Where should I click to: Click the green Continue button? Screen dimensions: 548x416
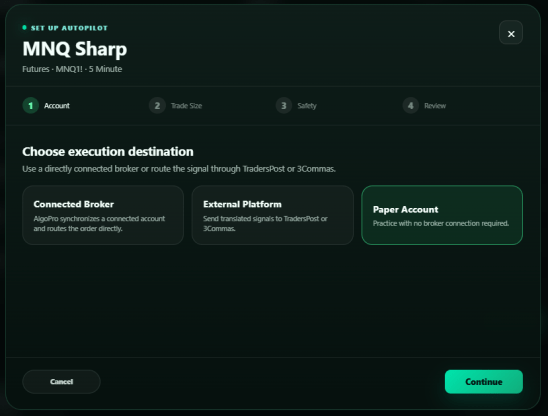pos(484,382)
